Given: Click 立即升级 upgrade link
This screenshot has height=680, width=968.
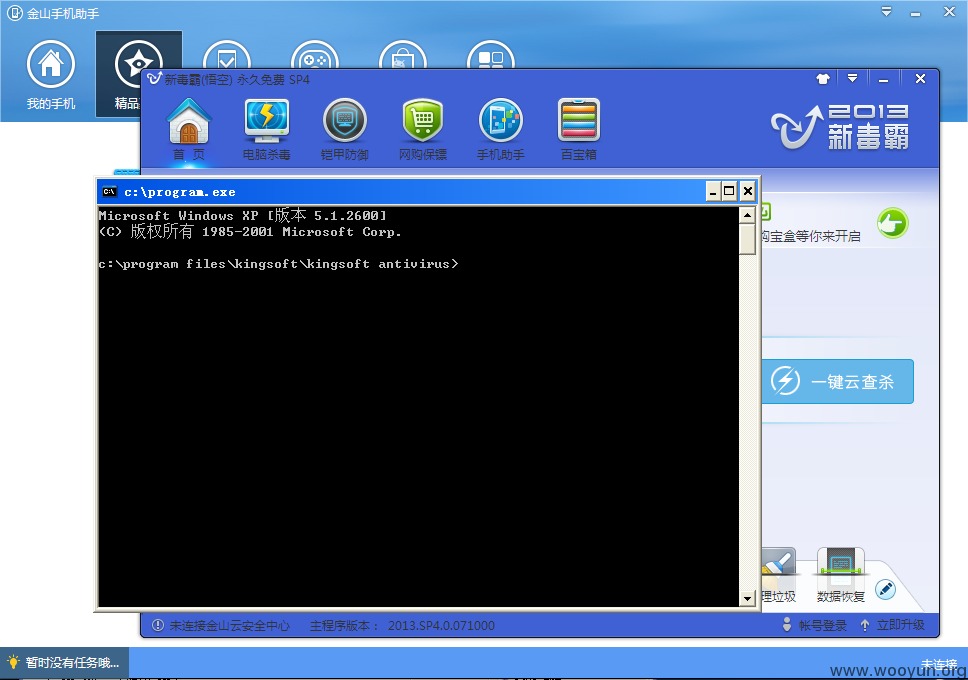Looking at the screenshot, I should [x=893, y=625].
